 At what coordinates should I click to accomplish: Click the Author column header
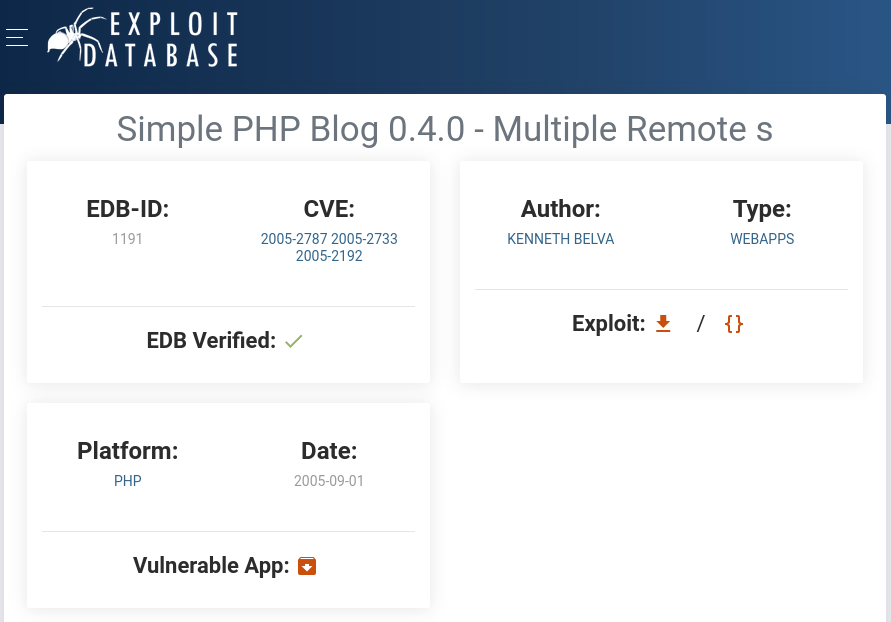(560, 209)
